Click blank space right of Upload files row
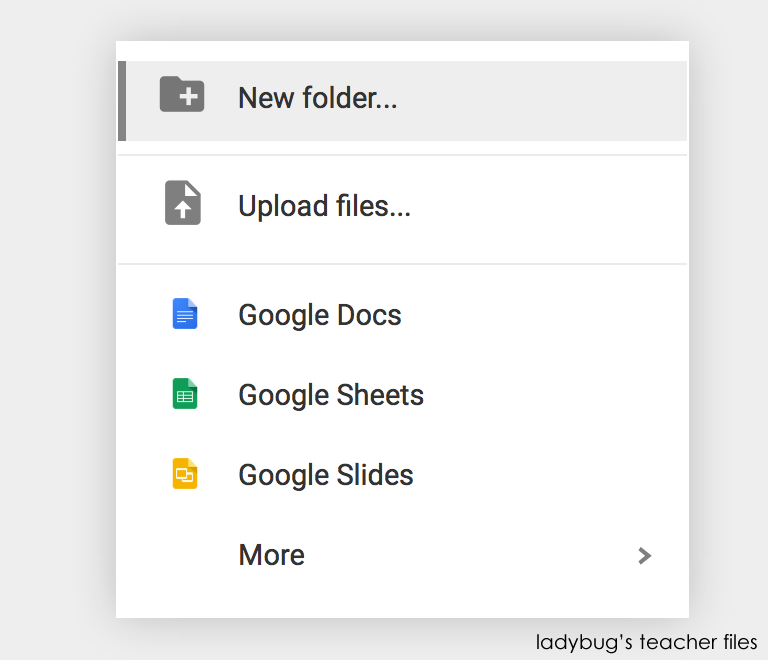Viewport: 768px width, 660px height. click(x=560, y=206)
